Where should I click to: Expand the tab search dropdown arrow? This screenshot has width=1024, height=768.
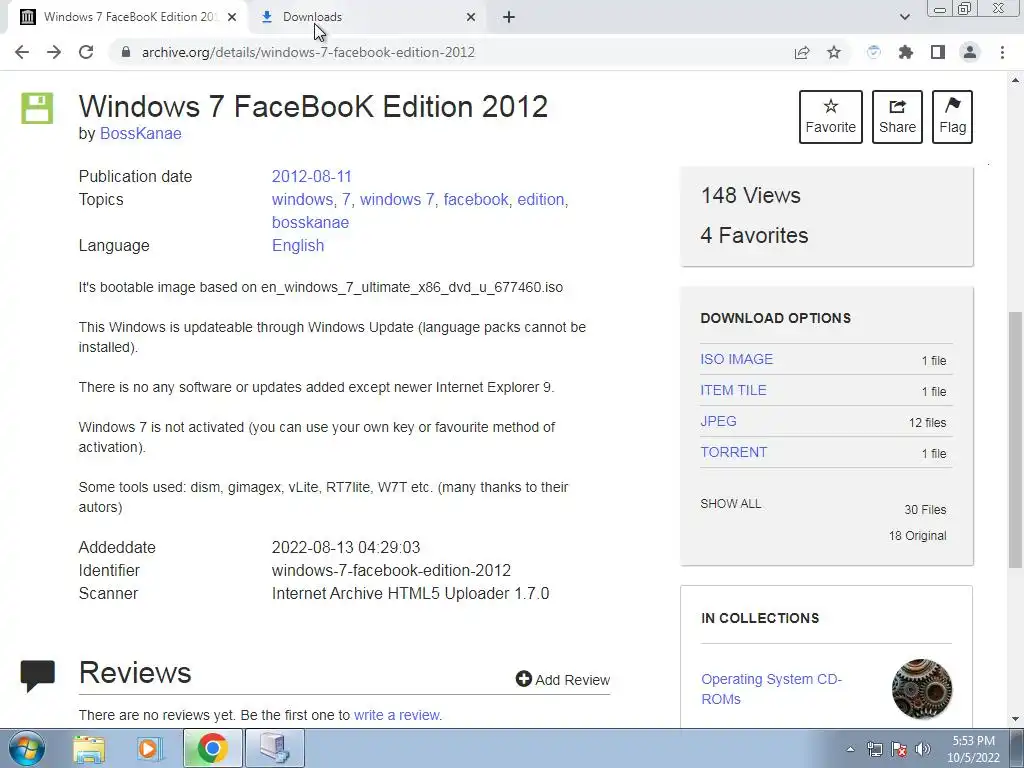[x=904, y=17]
